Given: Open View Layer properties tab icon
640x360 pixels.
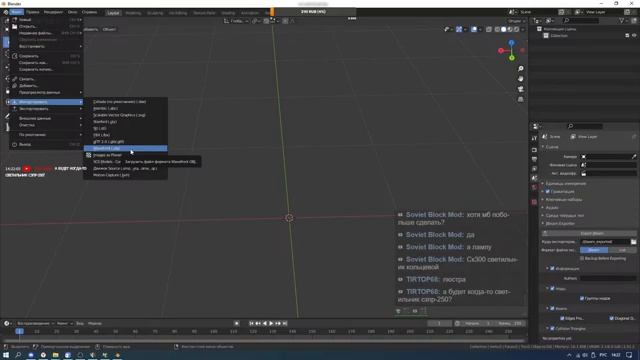Looking at the screenshot, I should [x=534, y=169].
